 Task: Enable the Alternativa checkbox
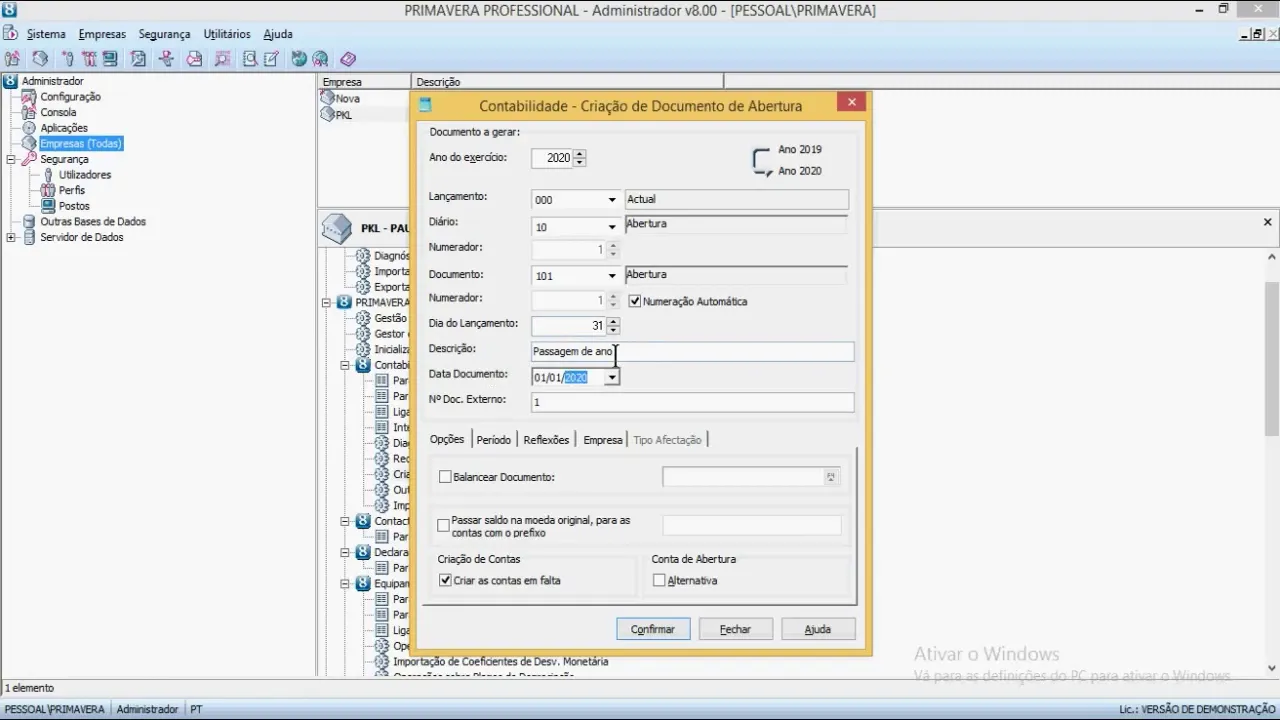coord(659,580)
